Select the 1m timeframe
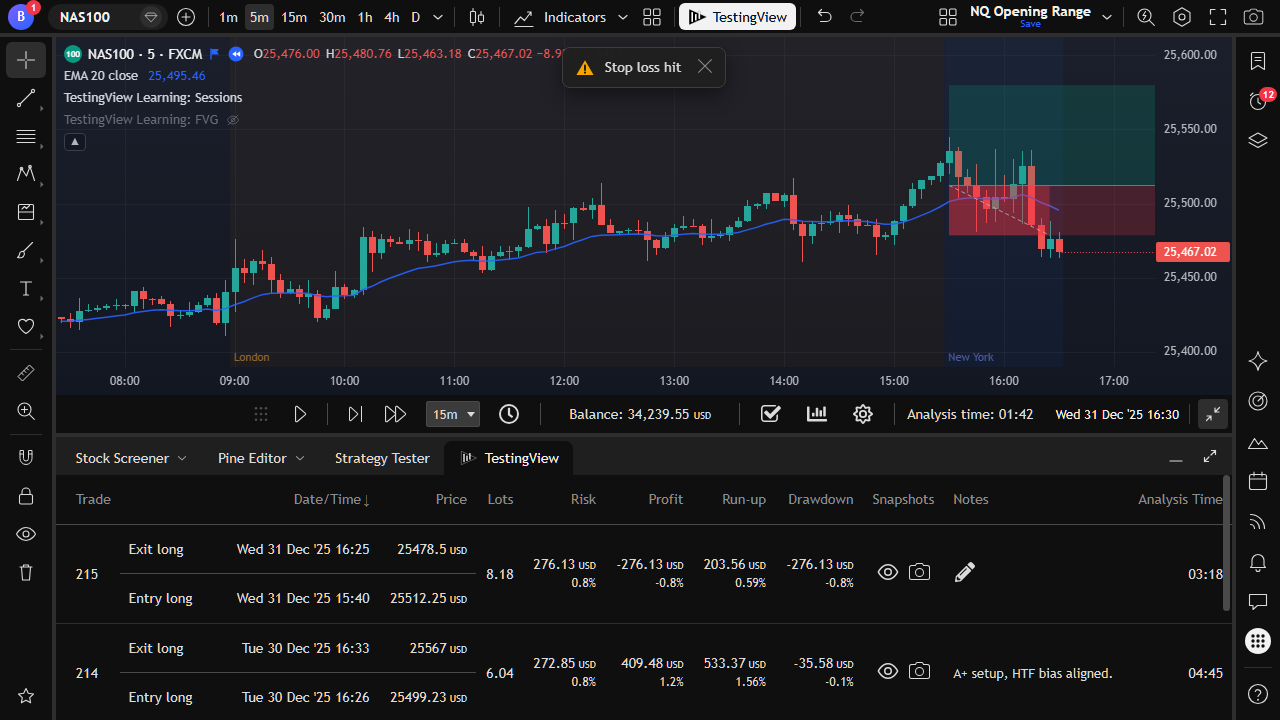This screenshot has width=1280, height=720. [x=229, y=17]
